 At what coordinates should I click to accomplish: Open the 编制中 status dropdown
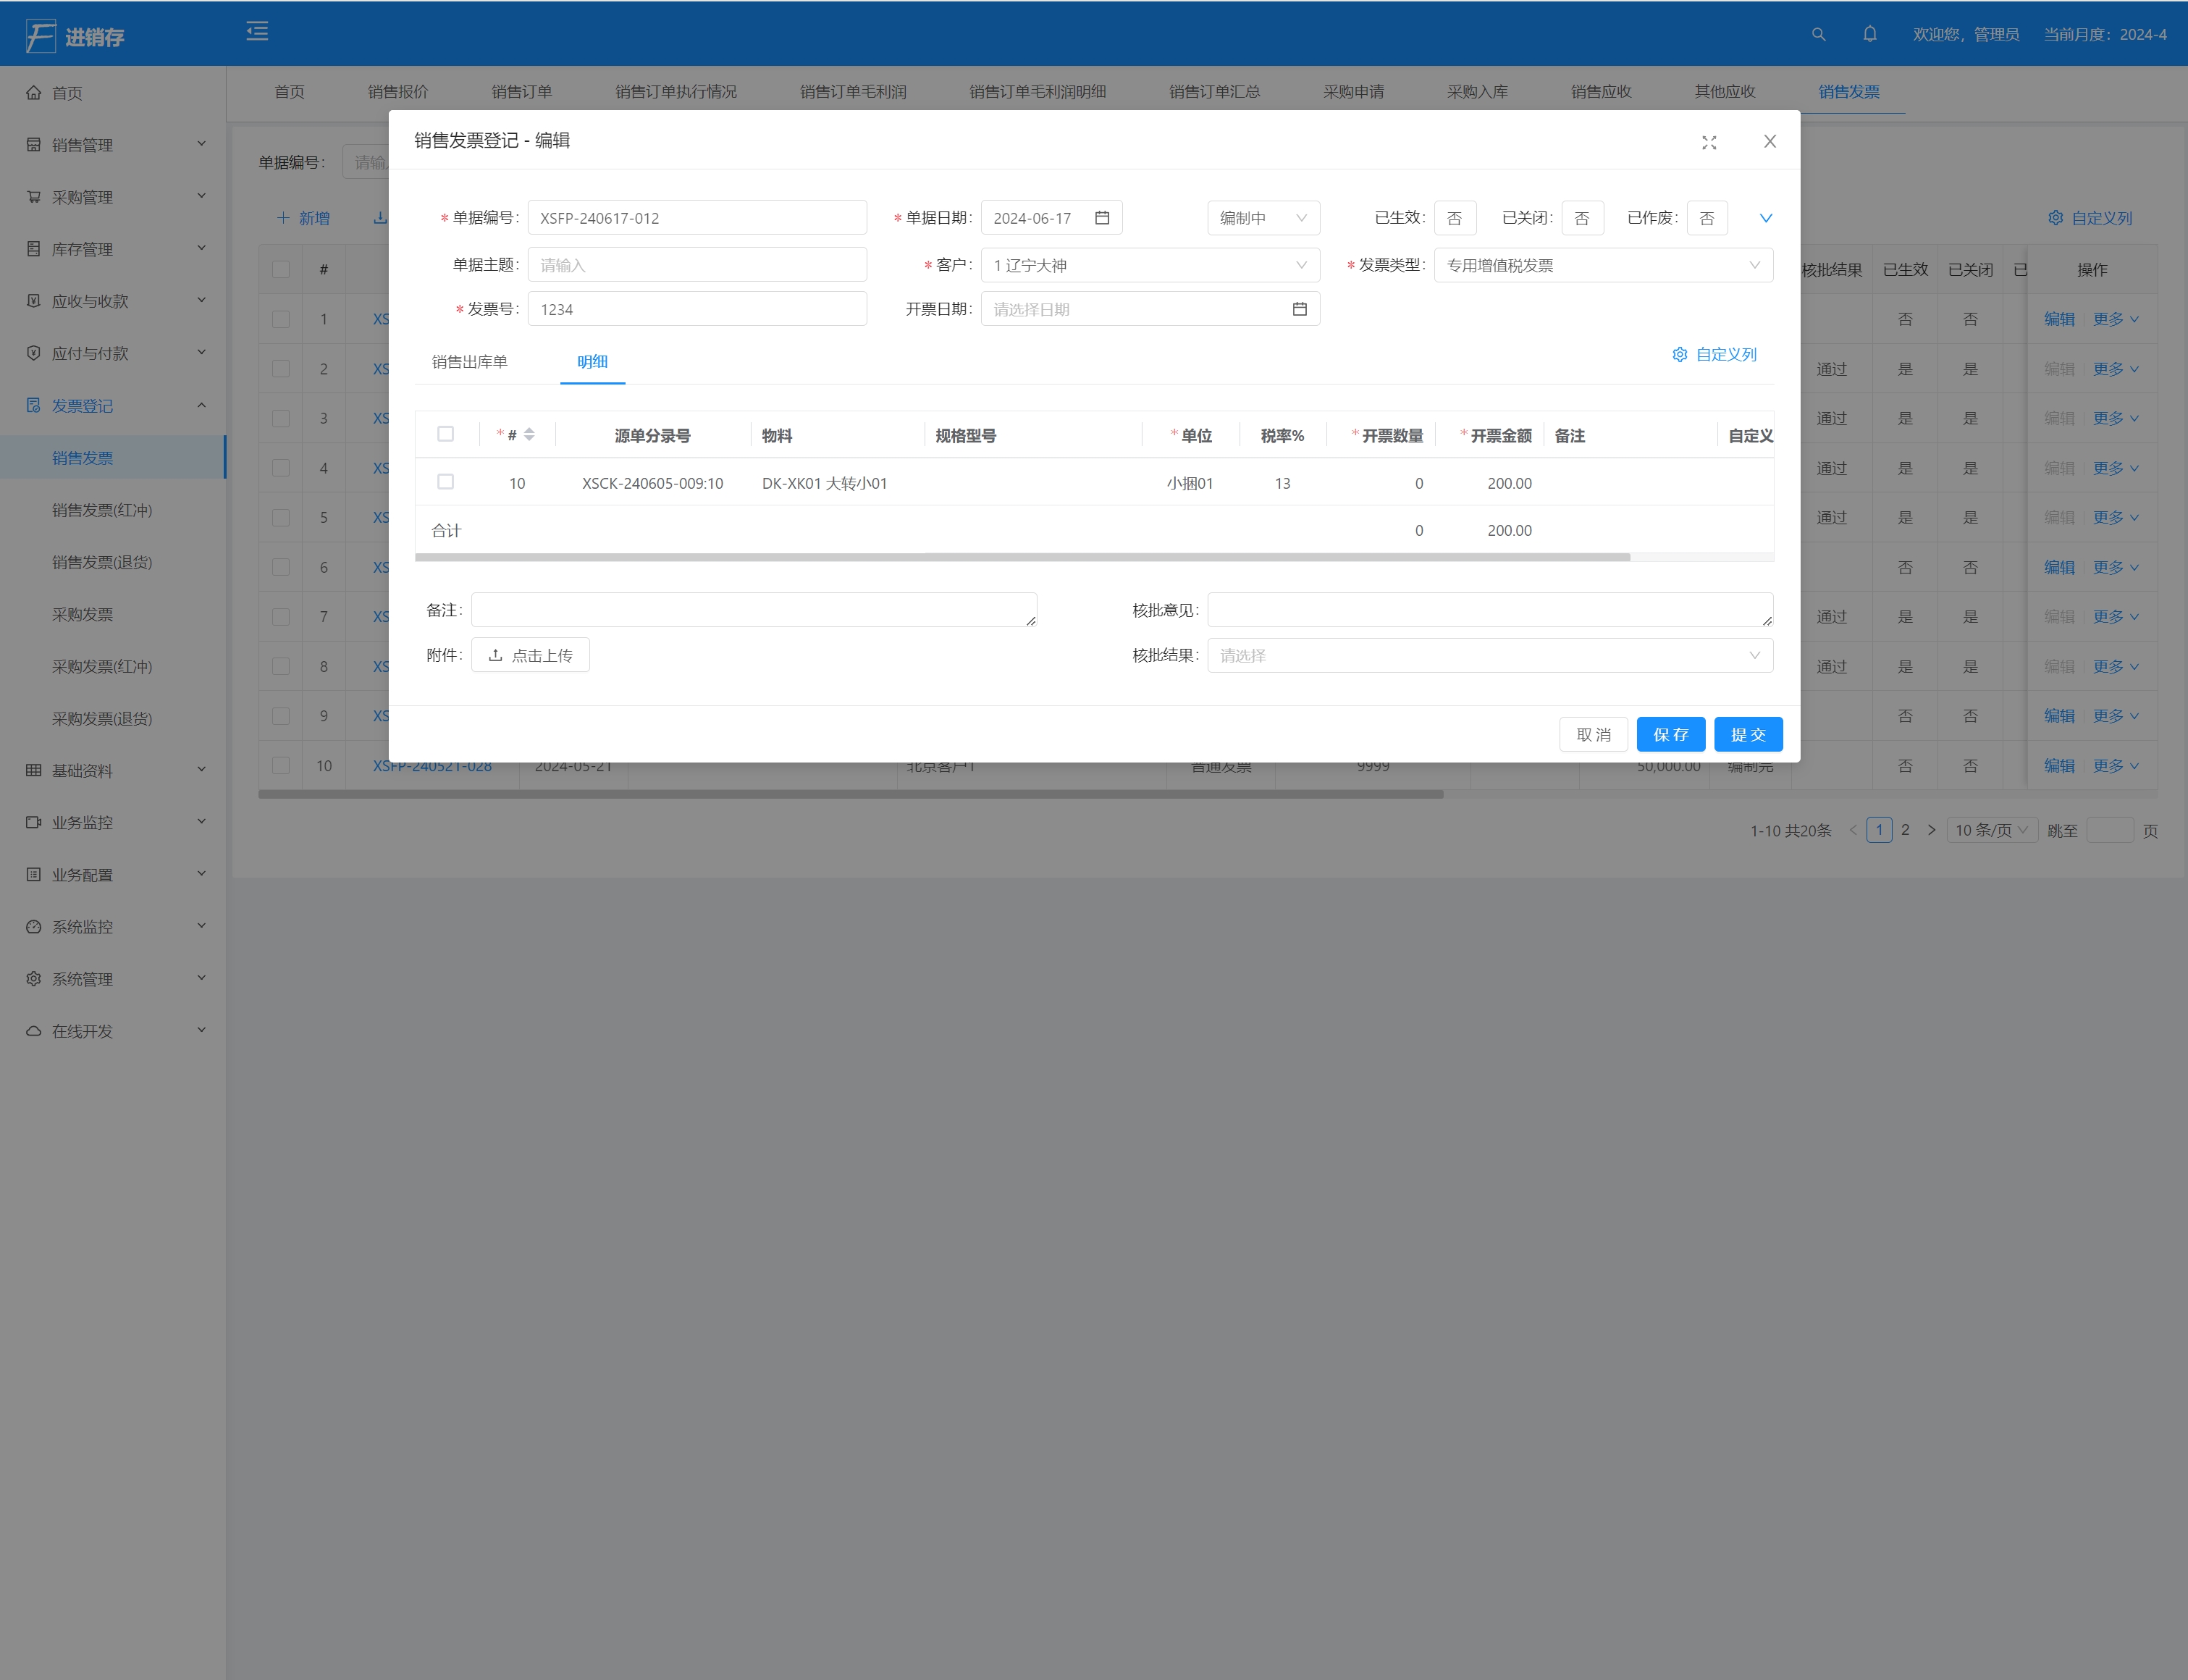pyautogui.click(x=1263, y=218)
